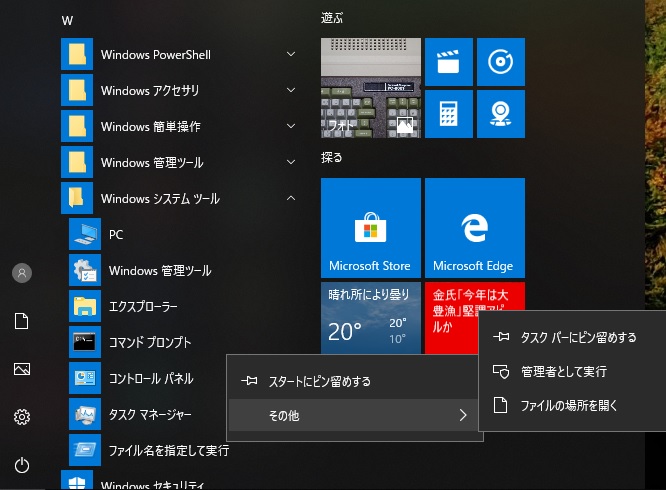Screen dimensions: 666x490
Task: Click タスク マネージャー label text
Action: pos(150,414)
